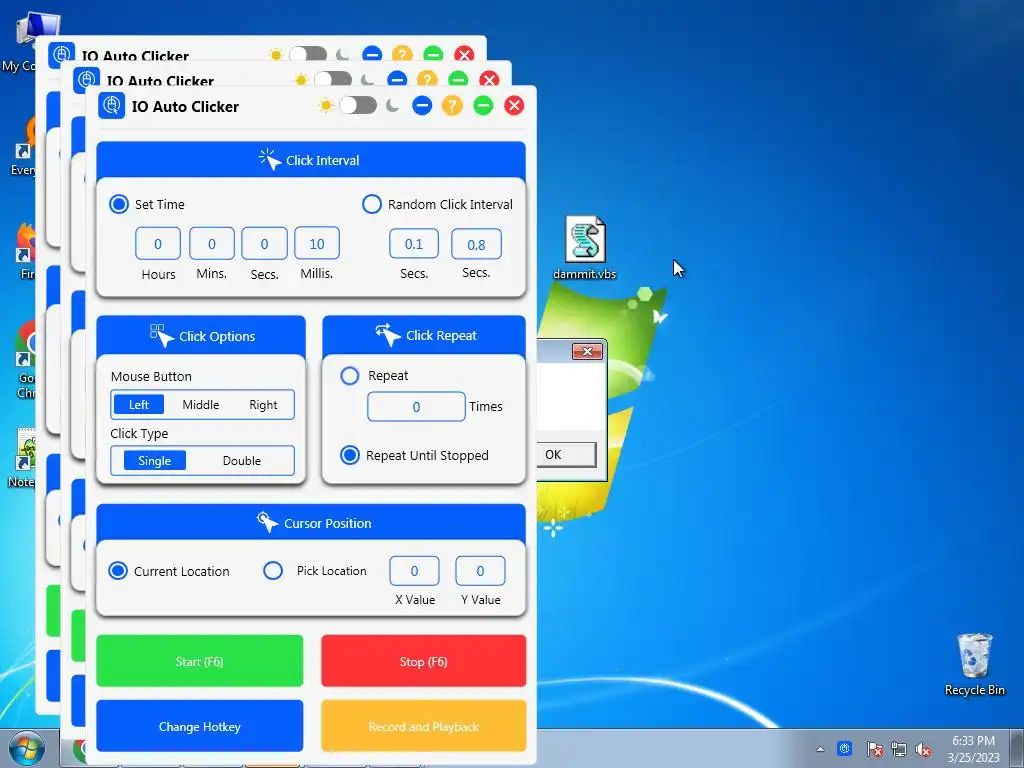
Task: Click the Secs. input under Set Time
Action: [264, 244]
